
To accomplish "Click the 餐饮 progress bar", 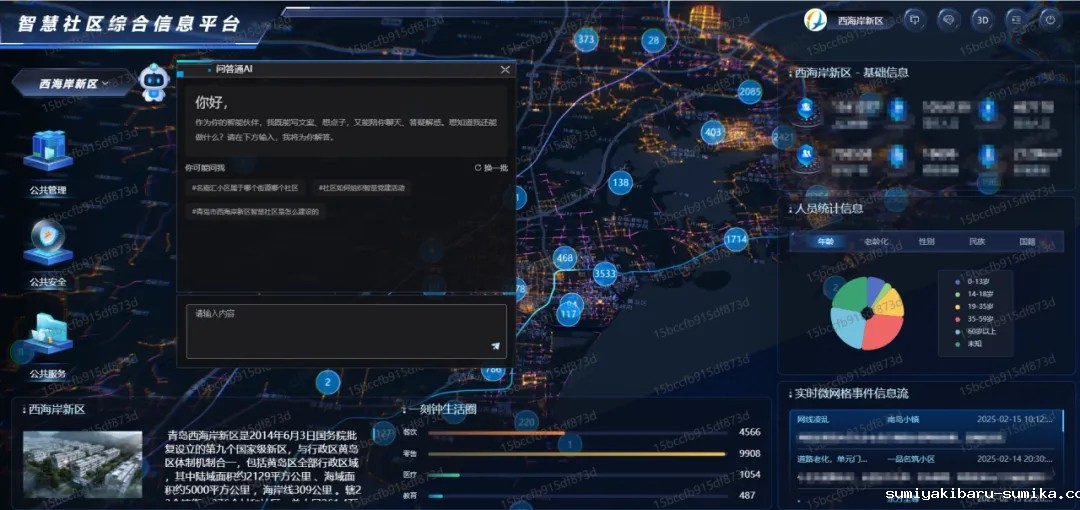I will 577,433.
